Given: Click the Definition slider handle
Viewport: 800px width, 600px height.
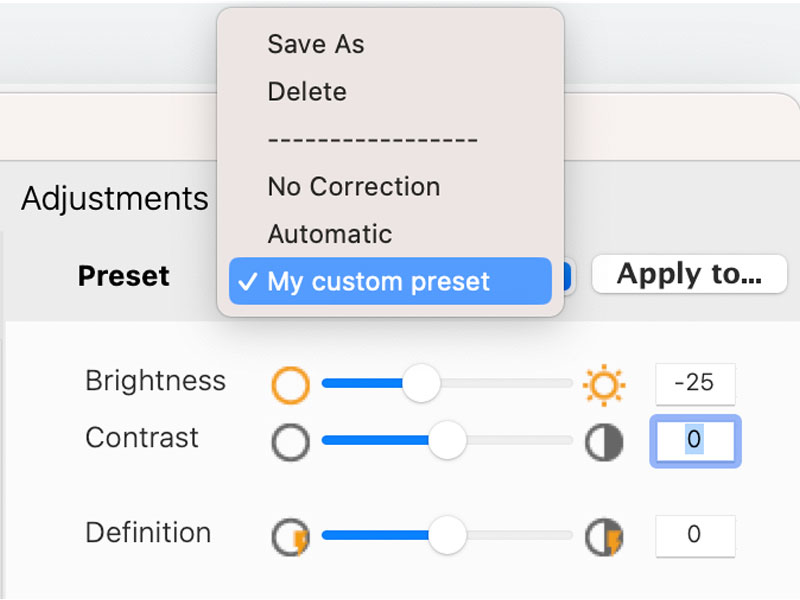Looking at the screenshot, I should (447, 535).
